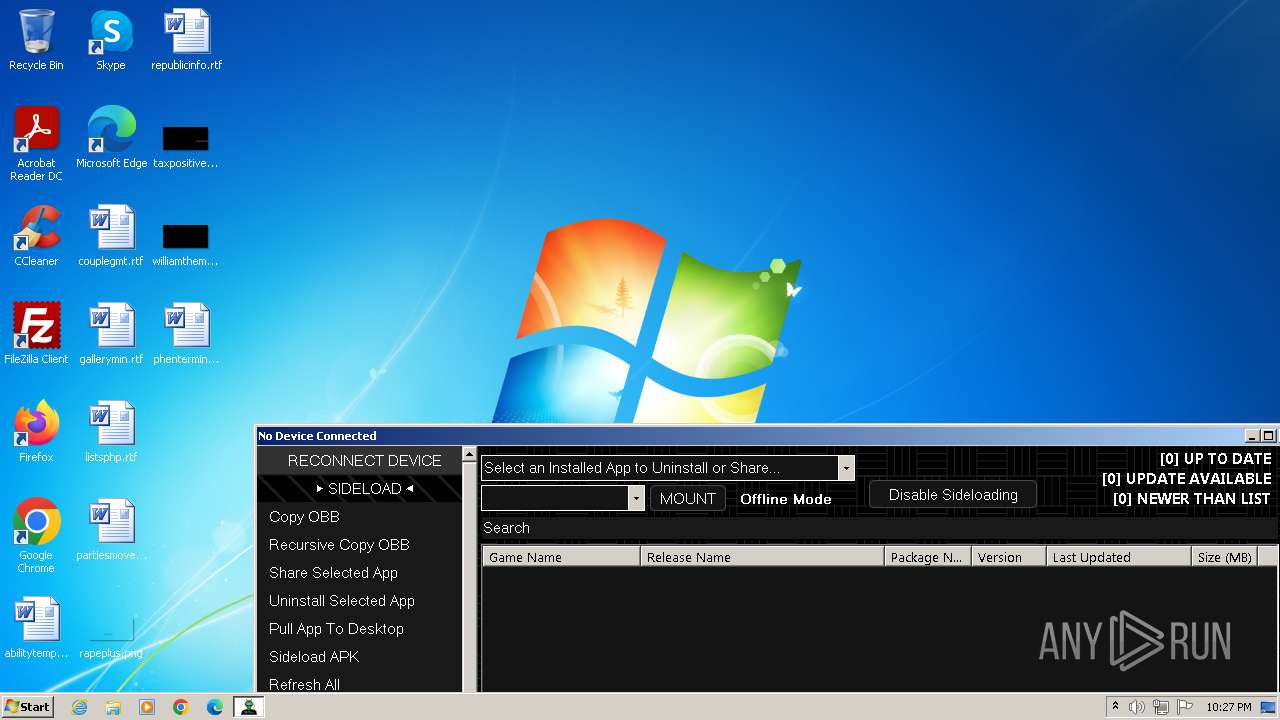Show hidden tray icons arrow

[1116, 707]
